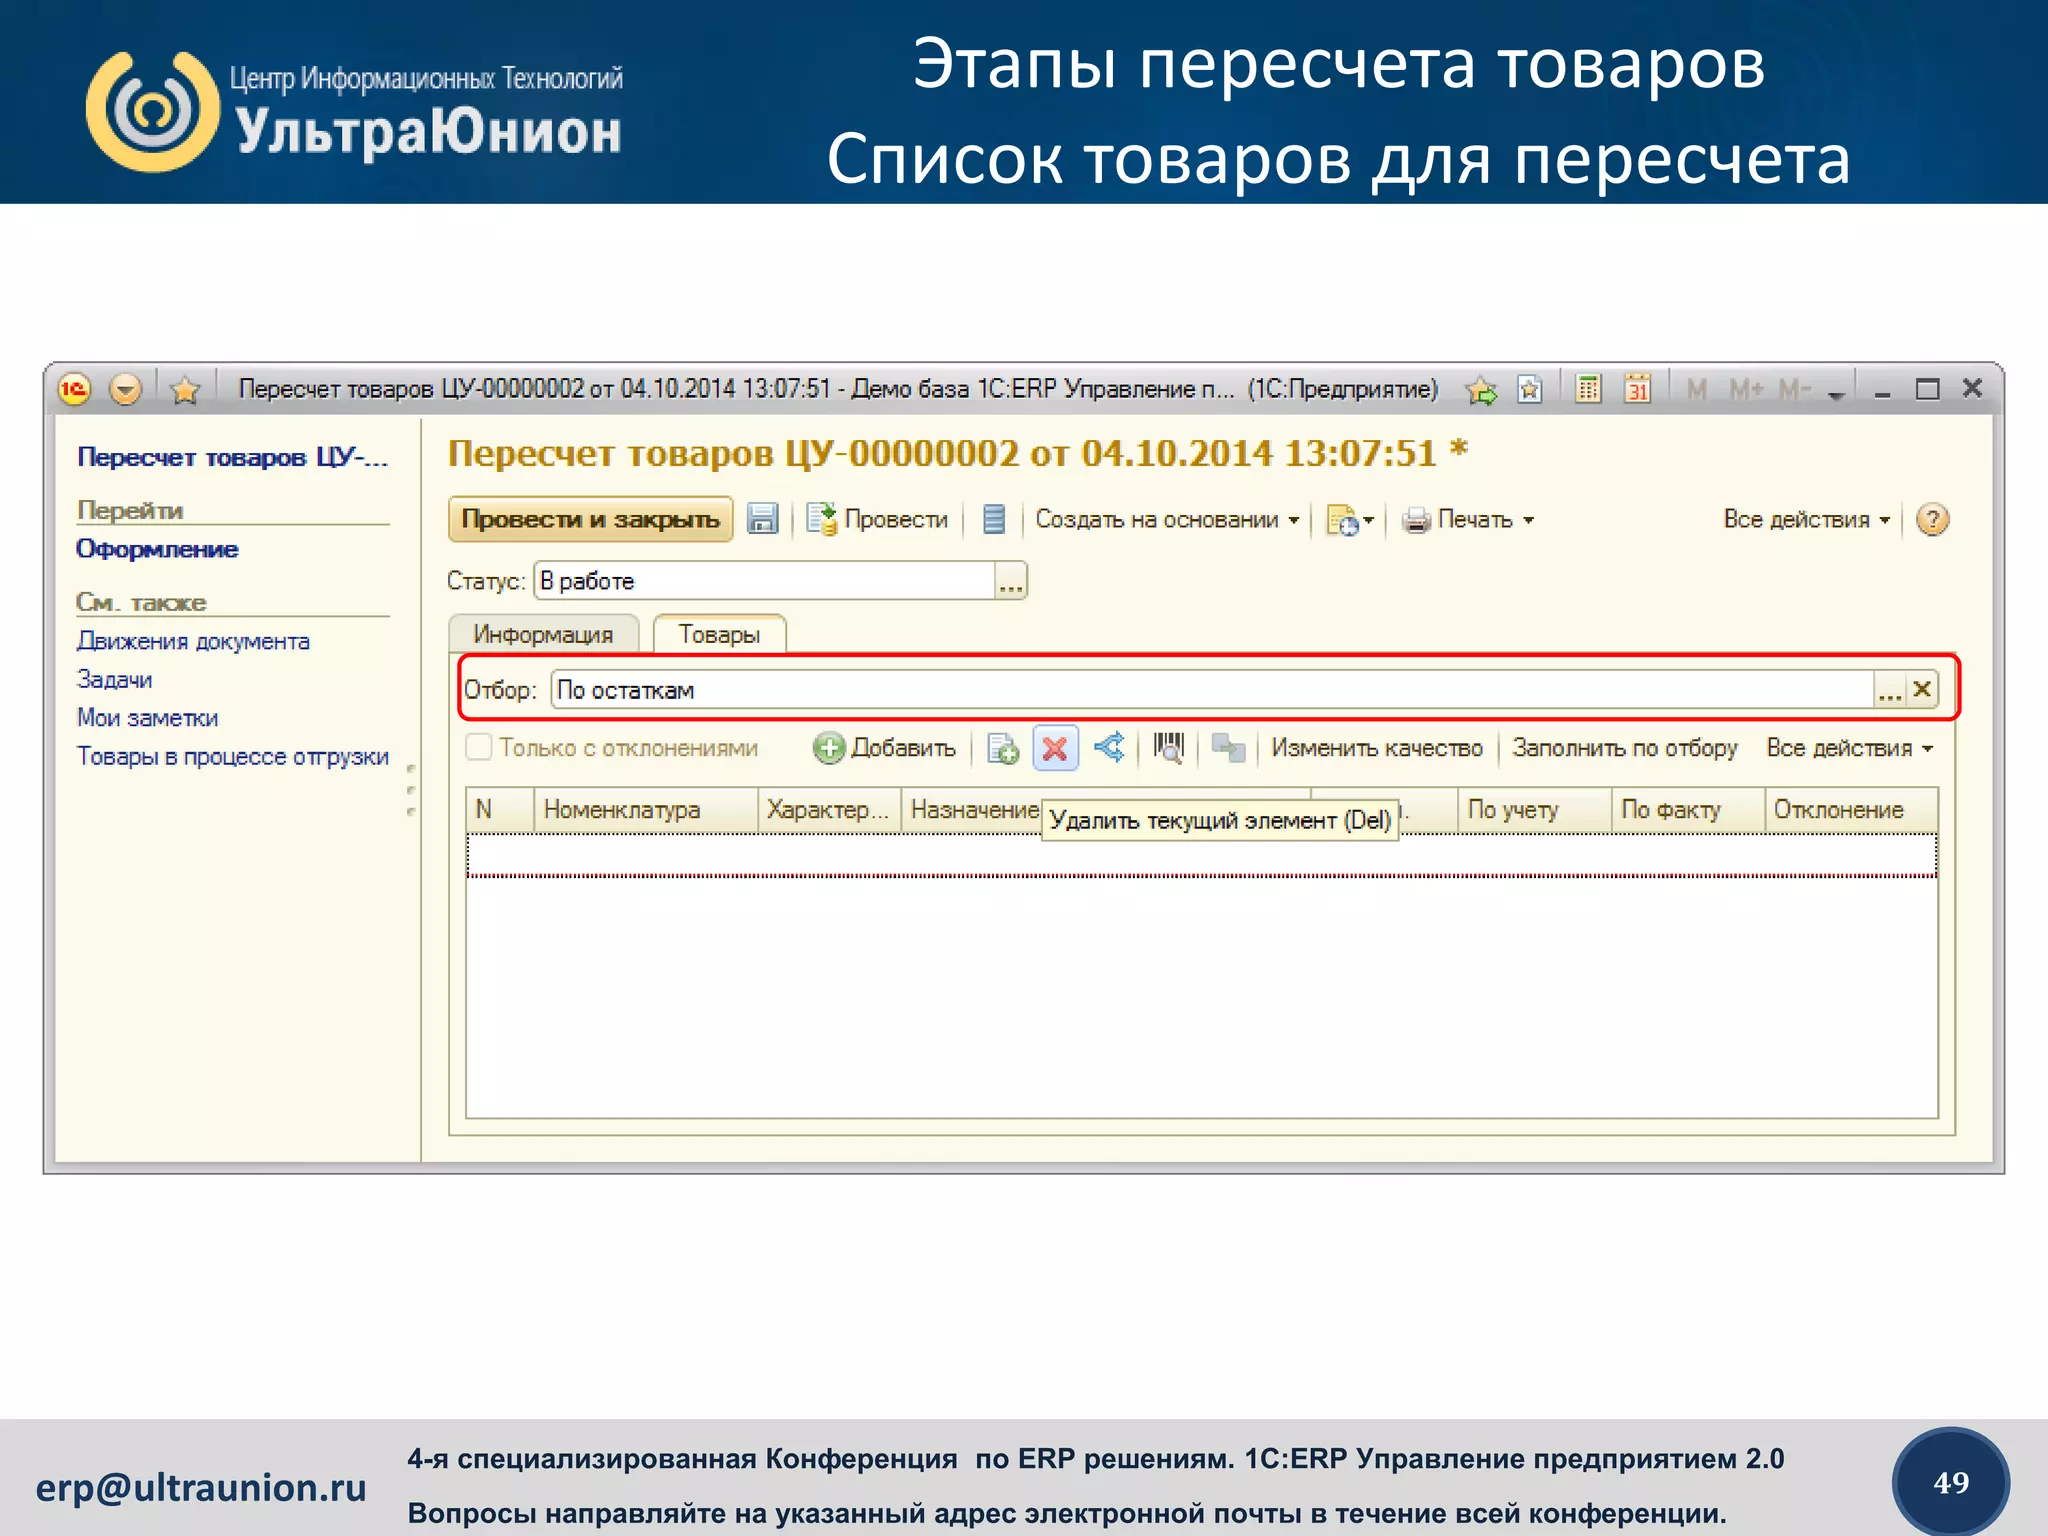Screen dimensions: 2048x1536
Task: Open Оформление navigation link
Action: tap(157, 549)
